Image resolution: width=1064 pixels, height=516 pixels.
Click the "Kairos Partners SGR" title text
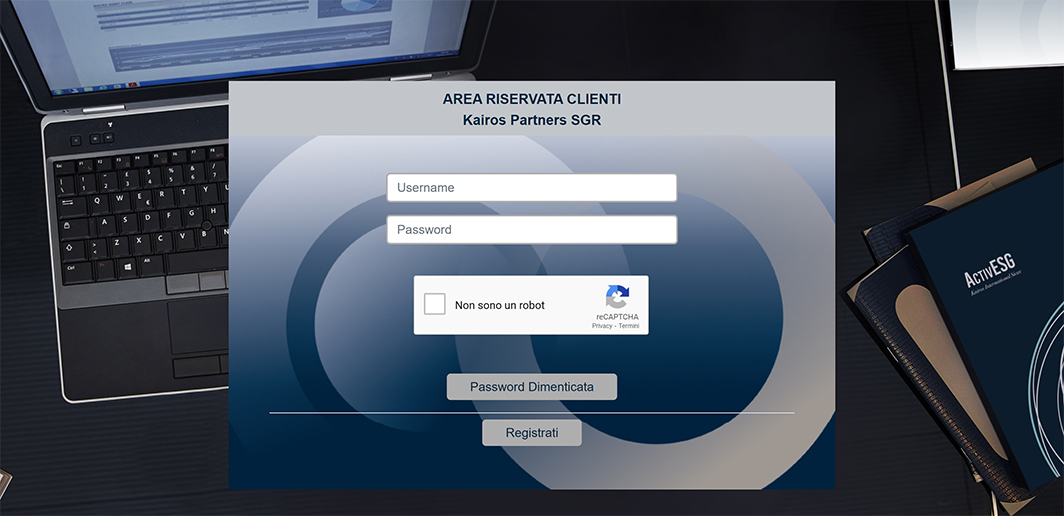pyautogui.click(x=531, y=120)
